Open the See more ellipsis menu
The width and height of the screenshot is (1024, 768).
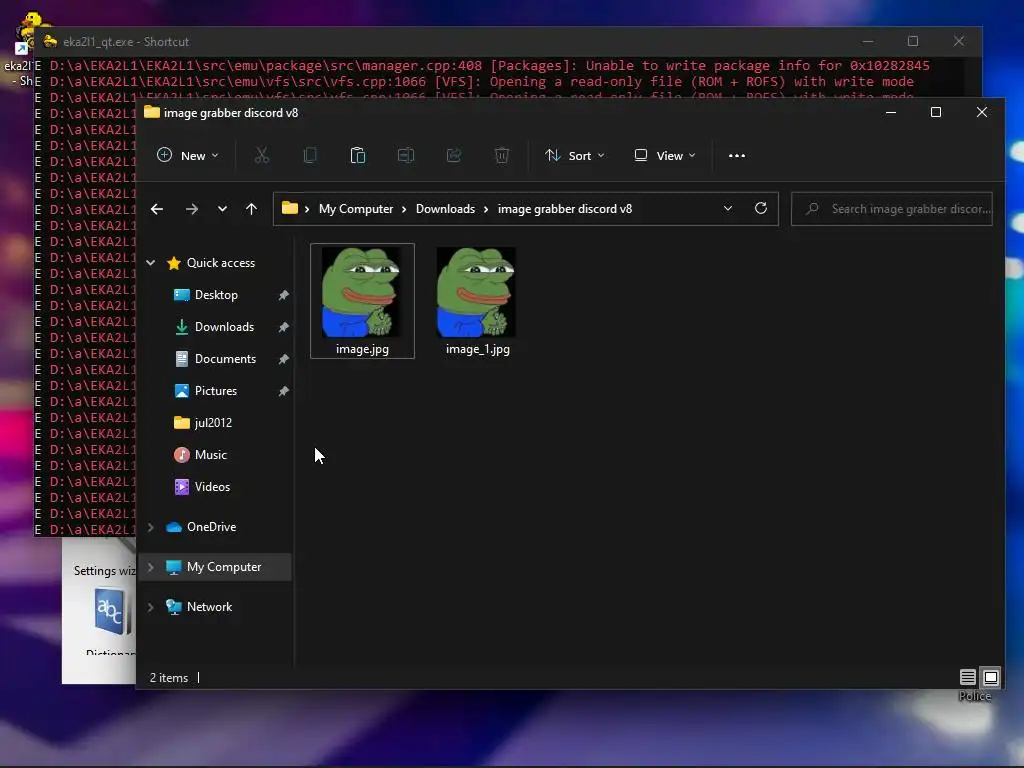tap(737, 155)
